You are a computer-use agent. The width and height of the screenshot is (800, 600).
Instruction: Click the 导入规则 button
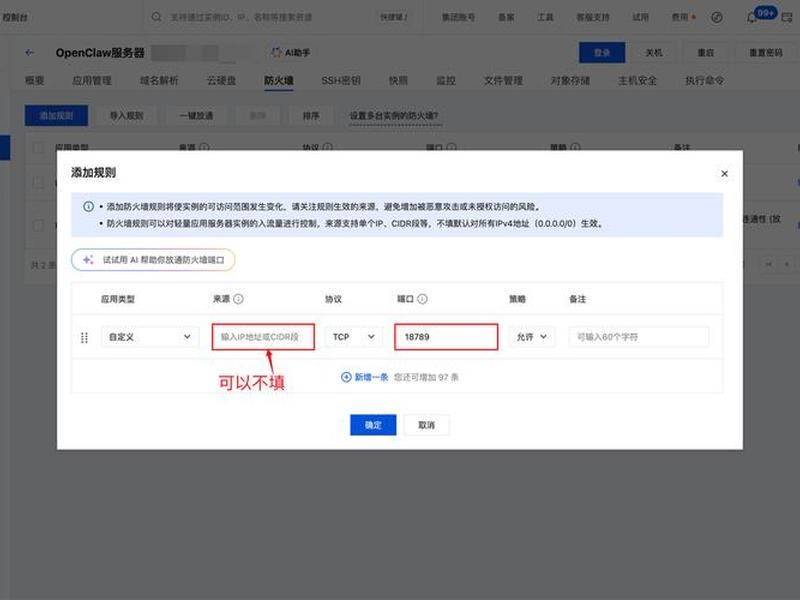pos(127,116)
